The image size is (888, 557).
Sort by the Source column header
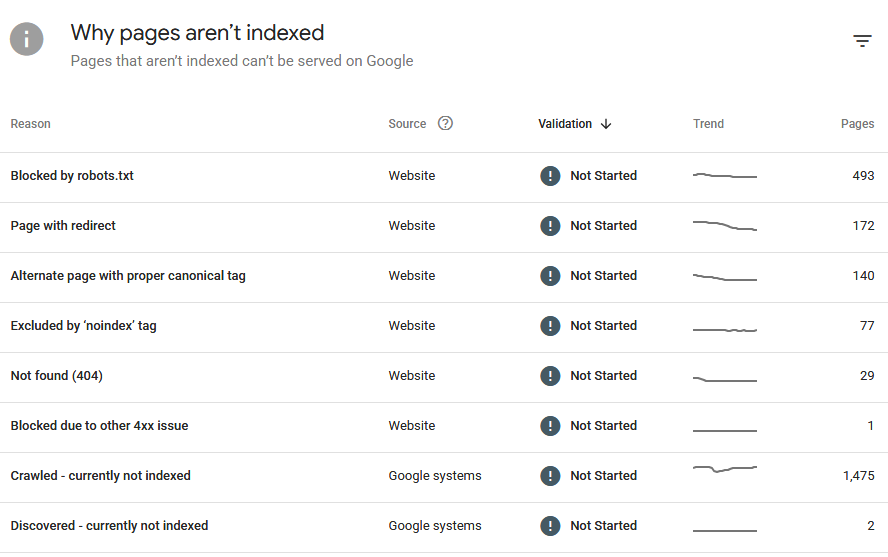(x=407, y=124)
